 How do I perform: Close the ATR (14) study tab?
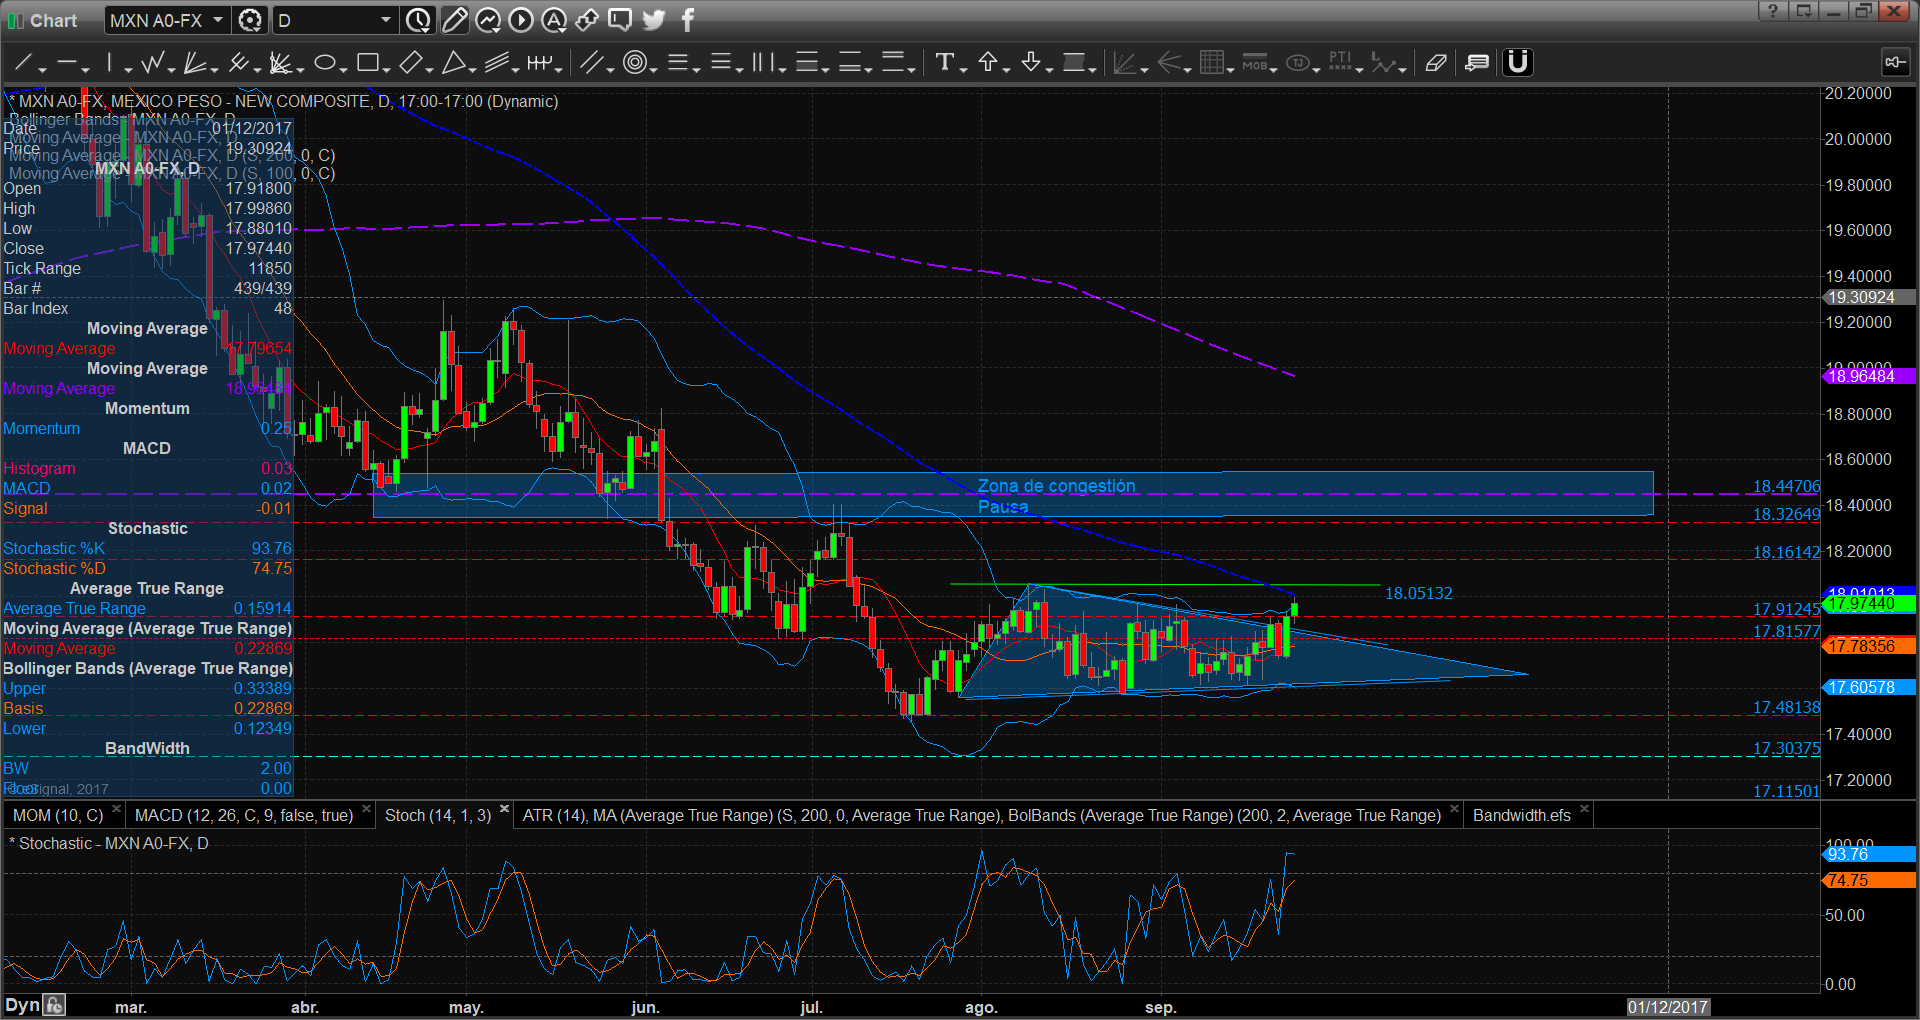coord(1454,809)
